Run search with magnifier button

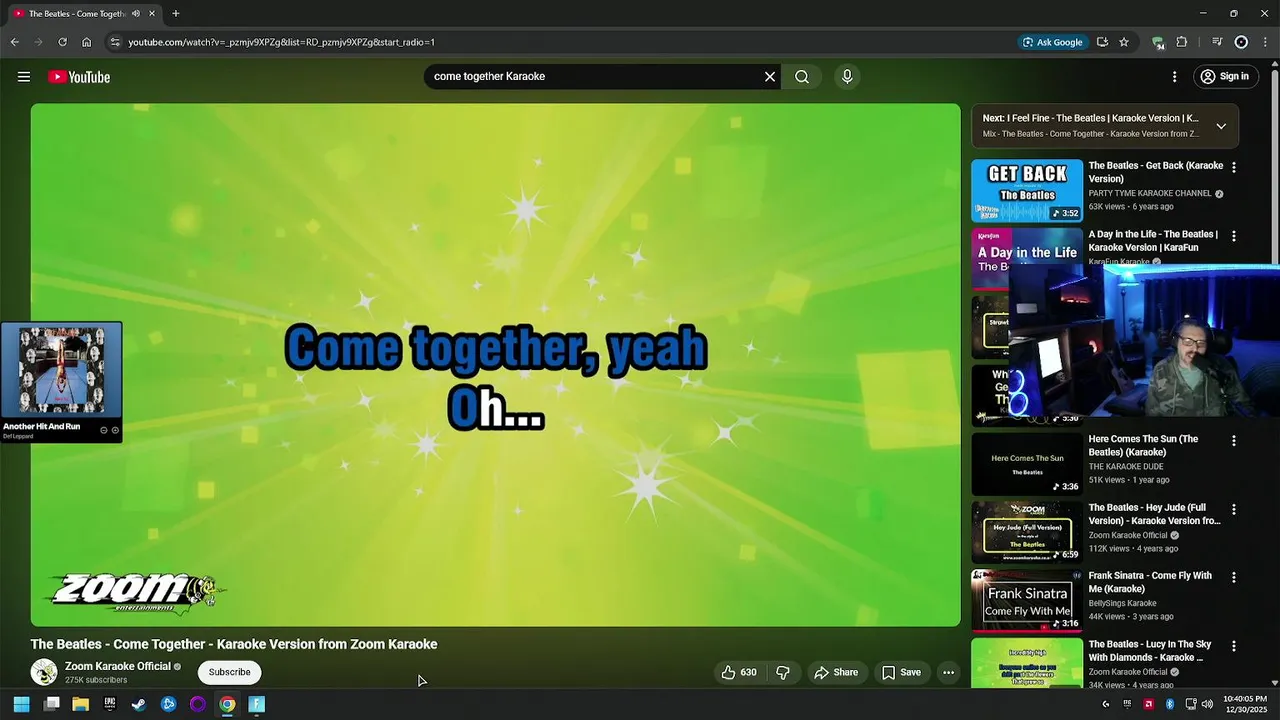tap(802, 77)
